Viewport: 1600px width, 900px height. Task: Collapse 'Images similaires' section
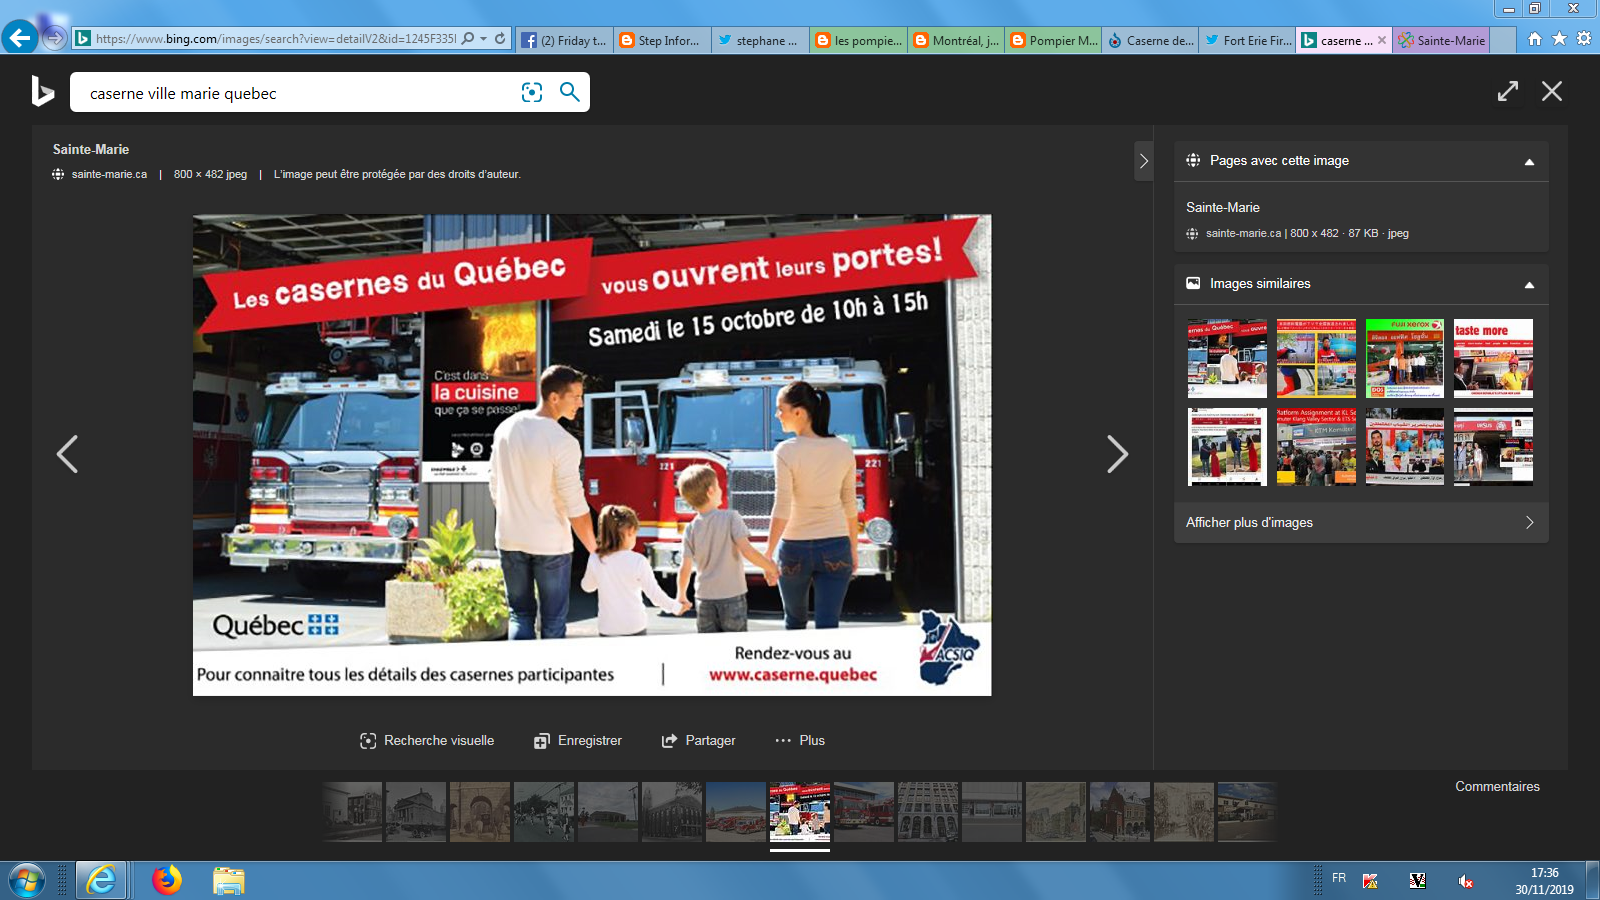point(1529,285)
